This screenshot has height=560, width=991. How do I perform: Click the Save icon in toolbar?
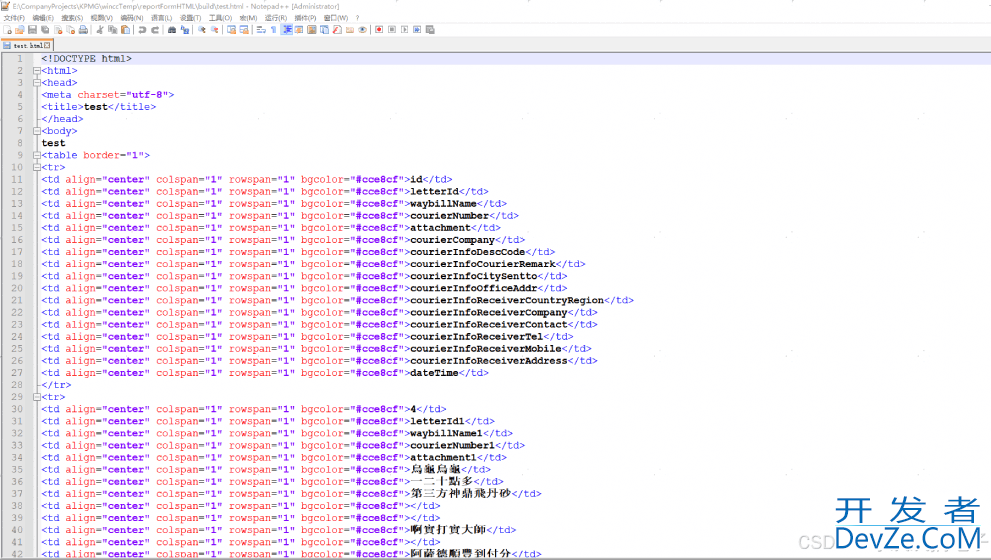pyautogui.click(x=32, y=30)
